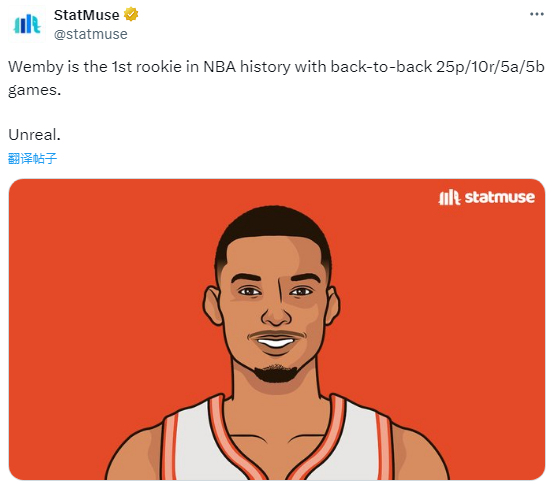
Task: Click the white statmuse bars logo in the image
Action: [449, 198]
